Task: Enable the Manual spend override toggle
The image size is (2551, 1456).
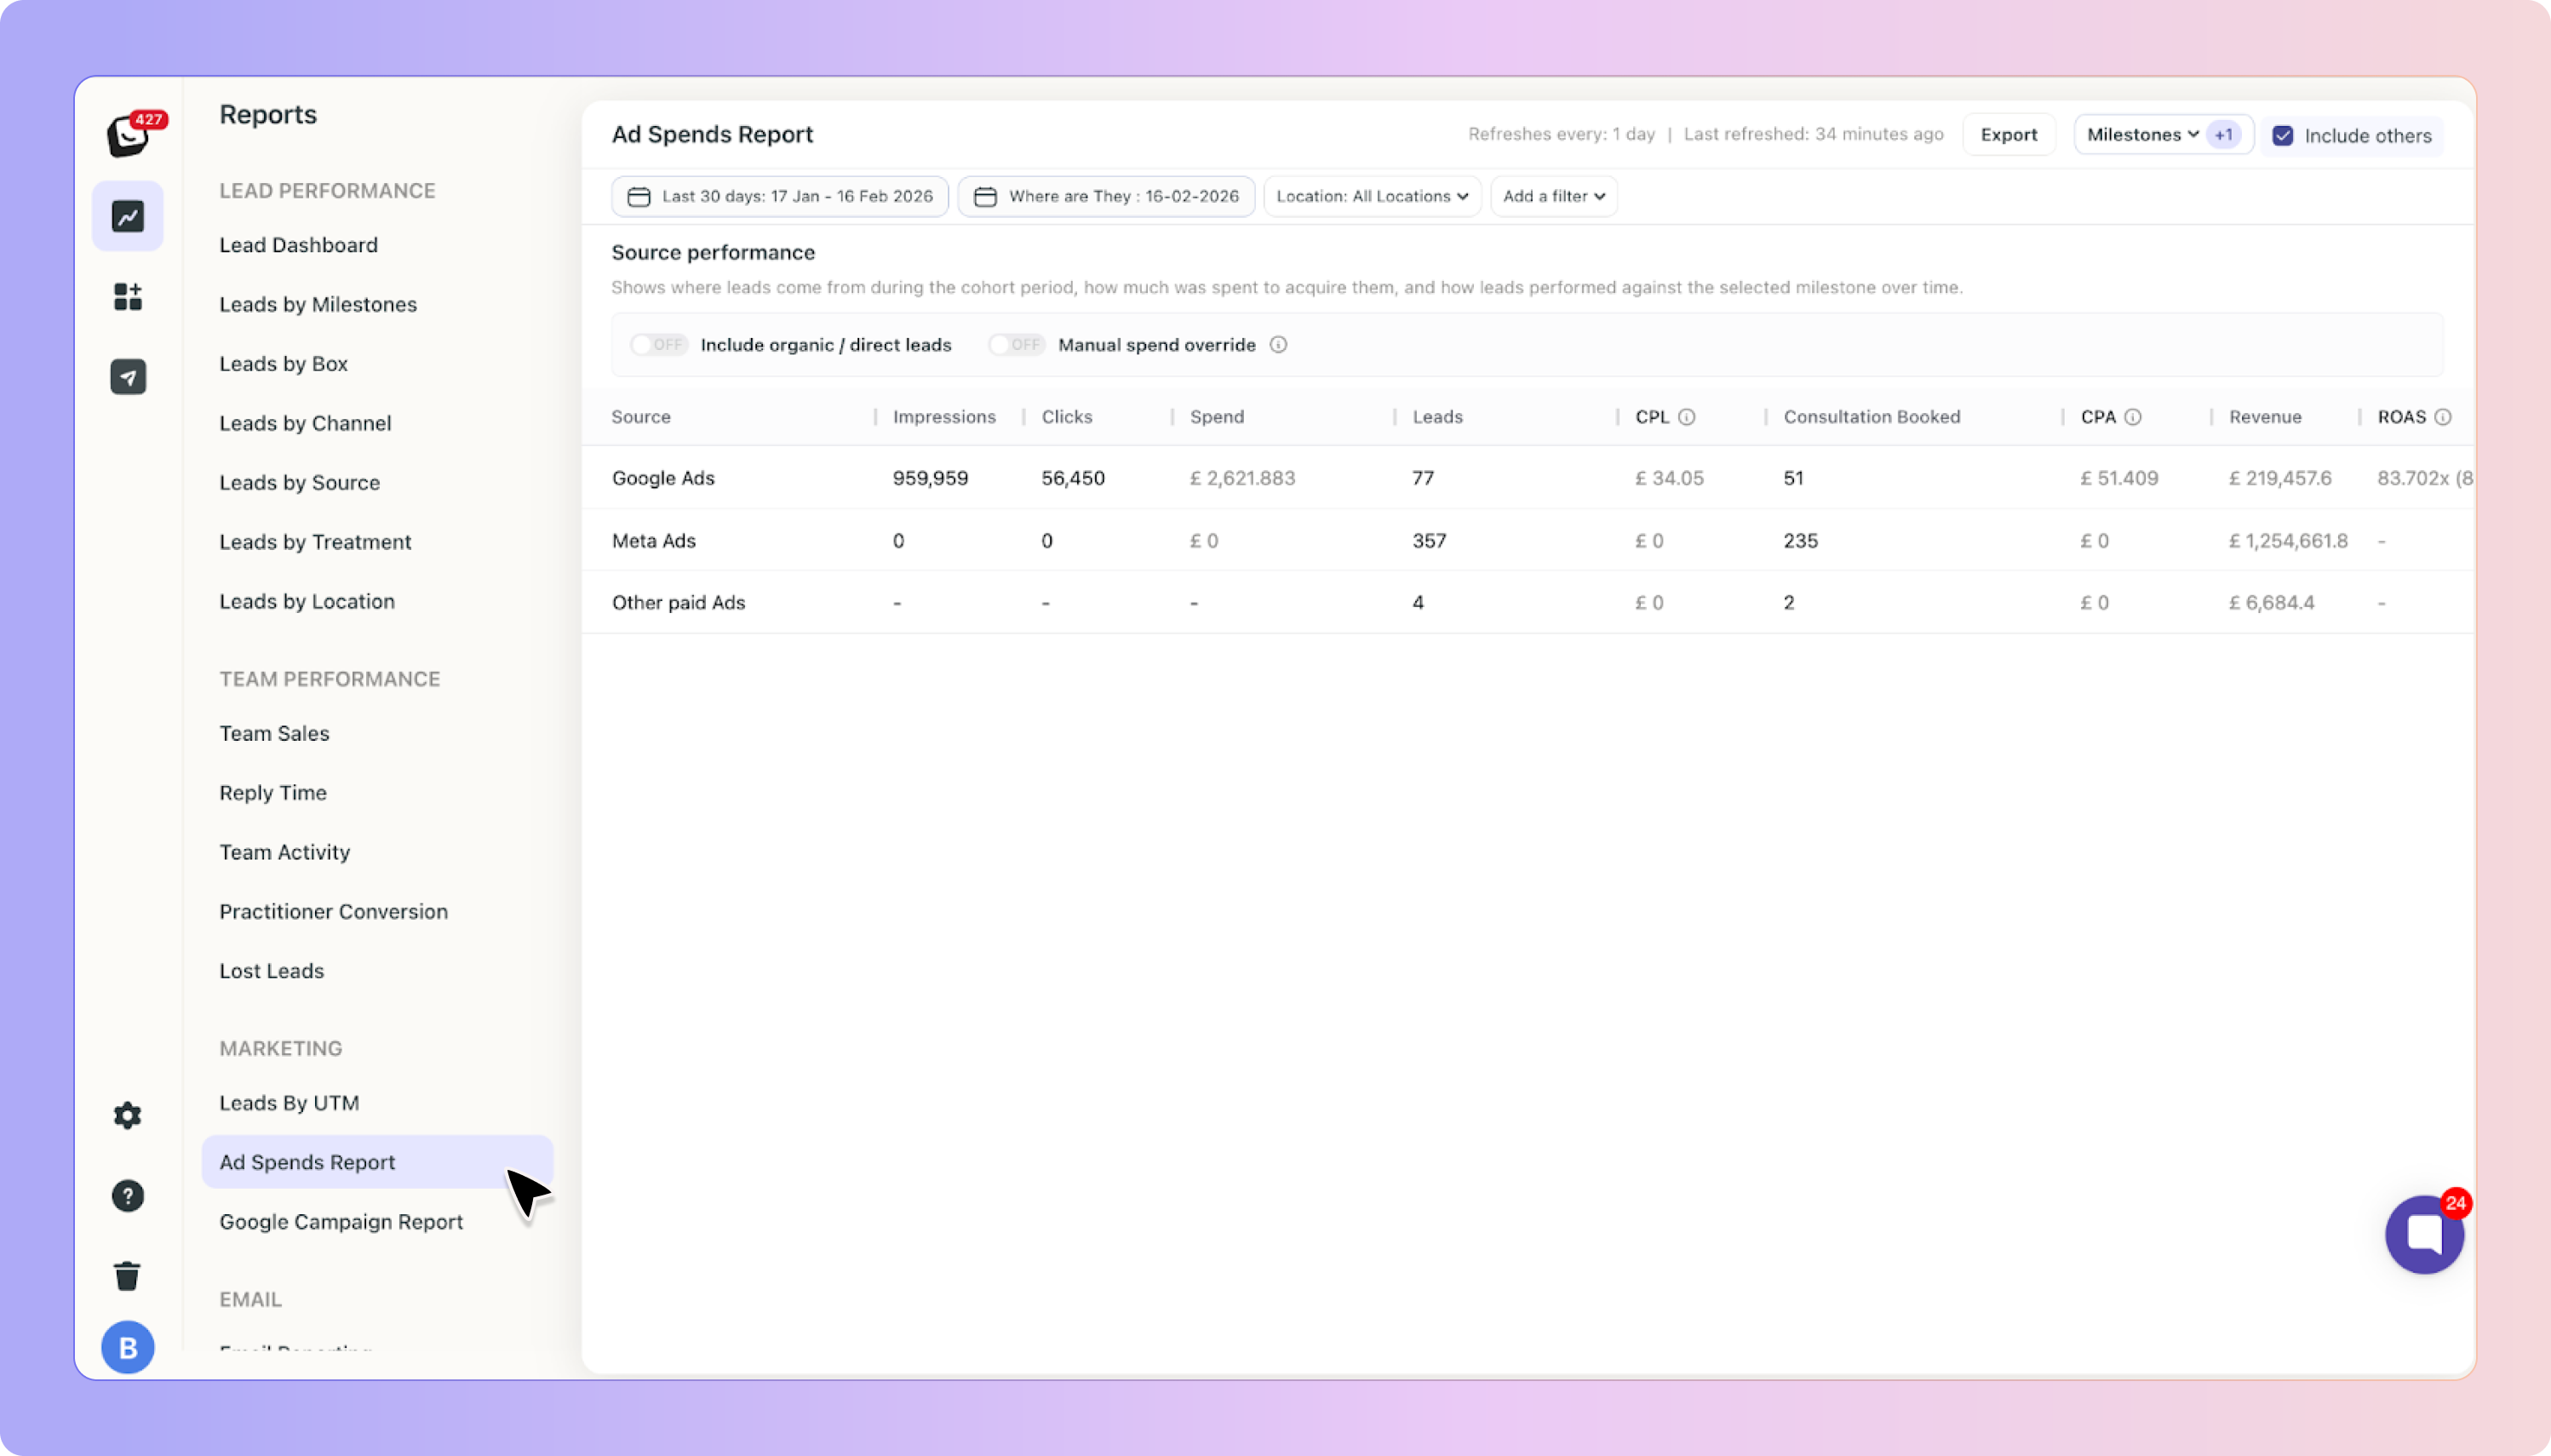Action: click(1016, 345)
